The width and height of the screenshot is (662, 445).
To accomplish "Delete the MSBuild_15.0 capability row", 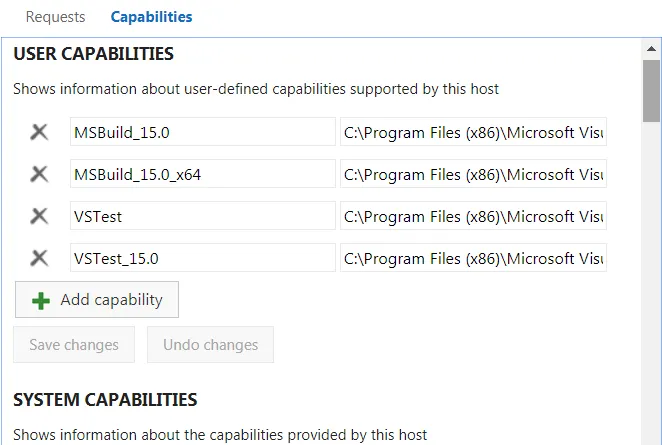I will tap(39, 132).
